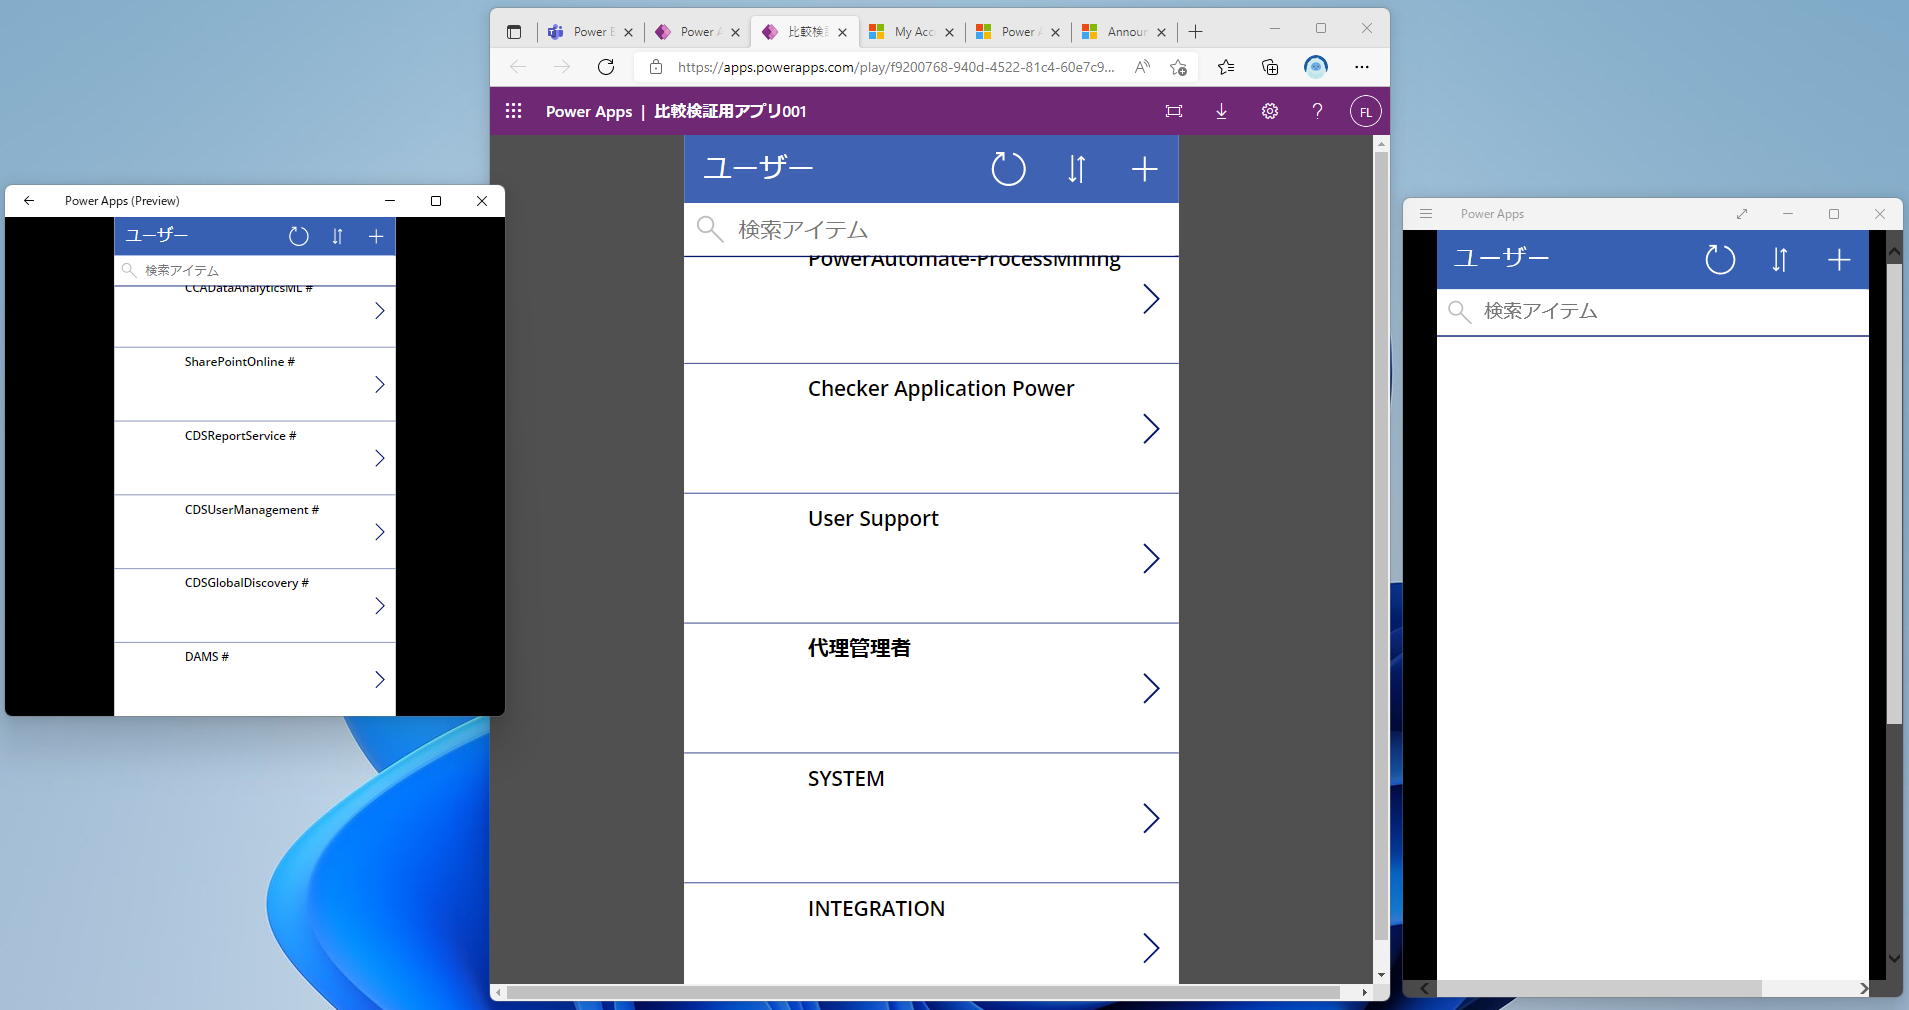This screenshot has width=1909, height=1010.
Task: Open a new browser tab
Action: point(1195,32)
